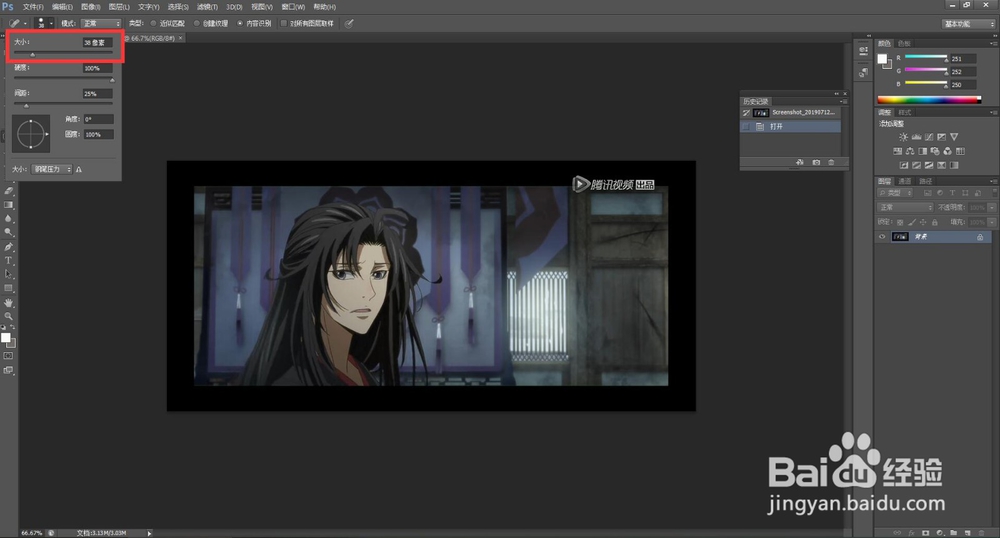1000x538 pixels.
Task: Toggle the alert icon beside 钢笔压力 dropdown
Action: pos(79,170)
